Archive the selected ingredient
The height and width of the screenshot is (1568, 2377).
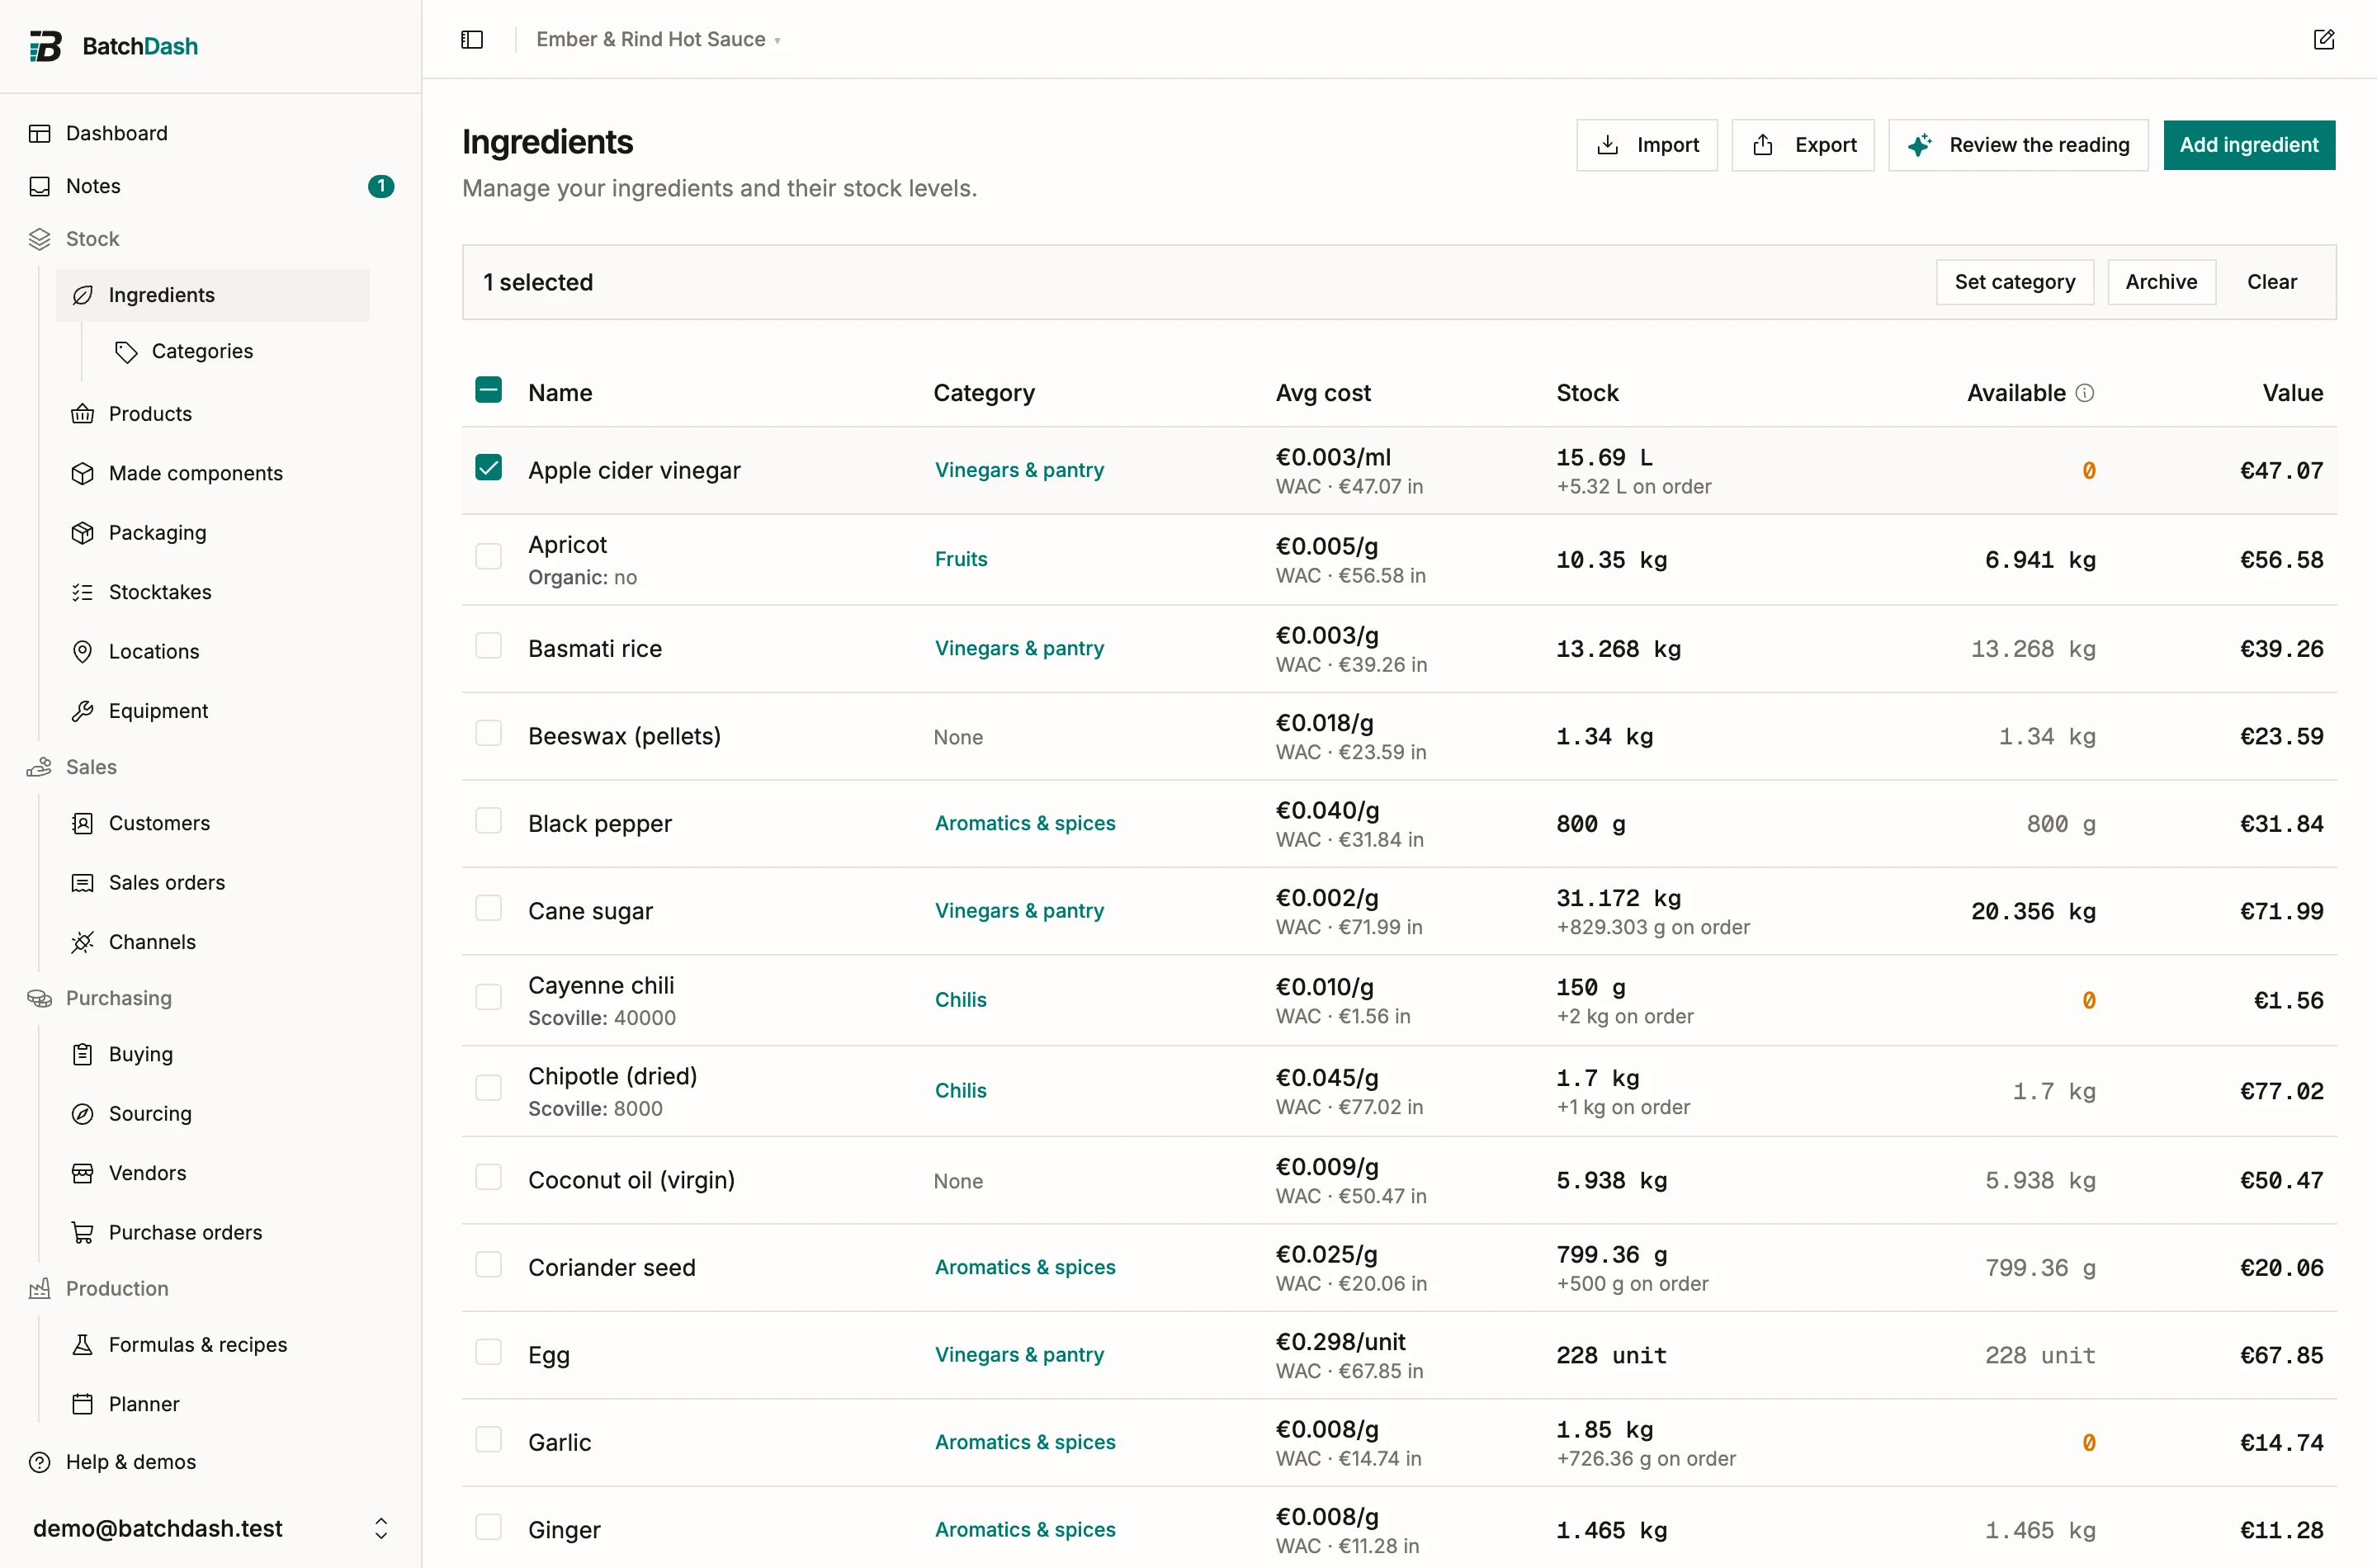coord(2161,282)
